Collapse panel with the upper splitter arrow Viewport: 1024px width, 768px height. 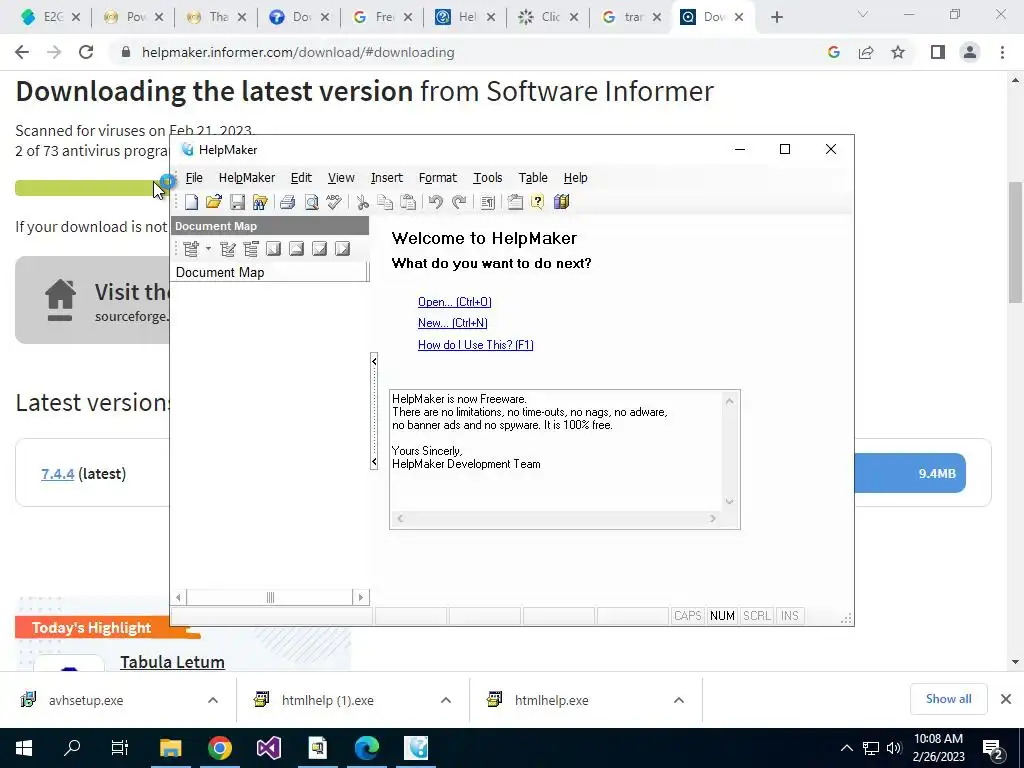click(x=374, y=360)
